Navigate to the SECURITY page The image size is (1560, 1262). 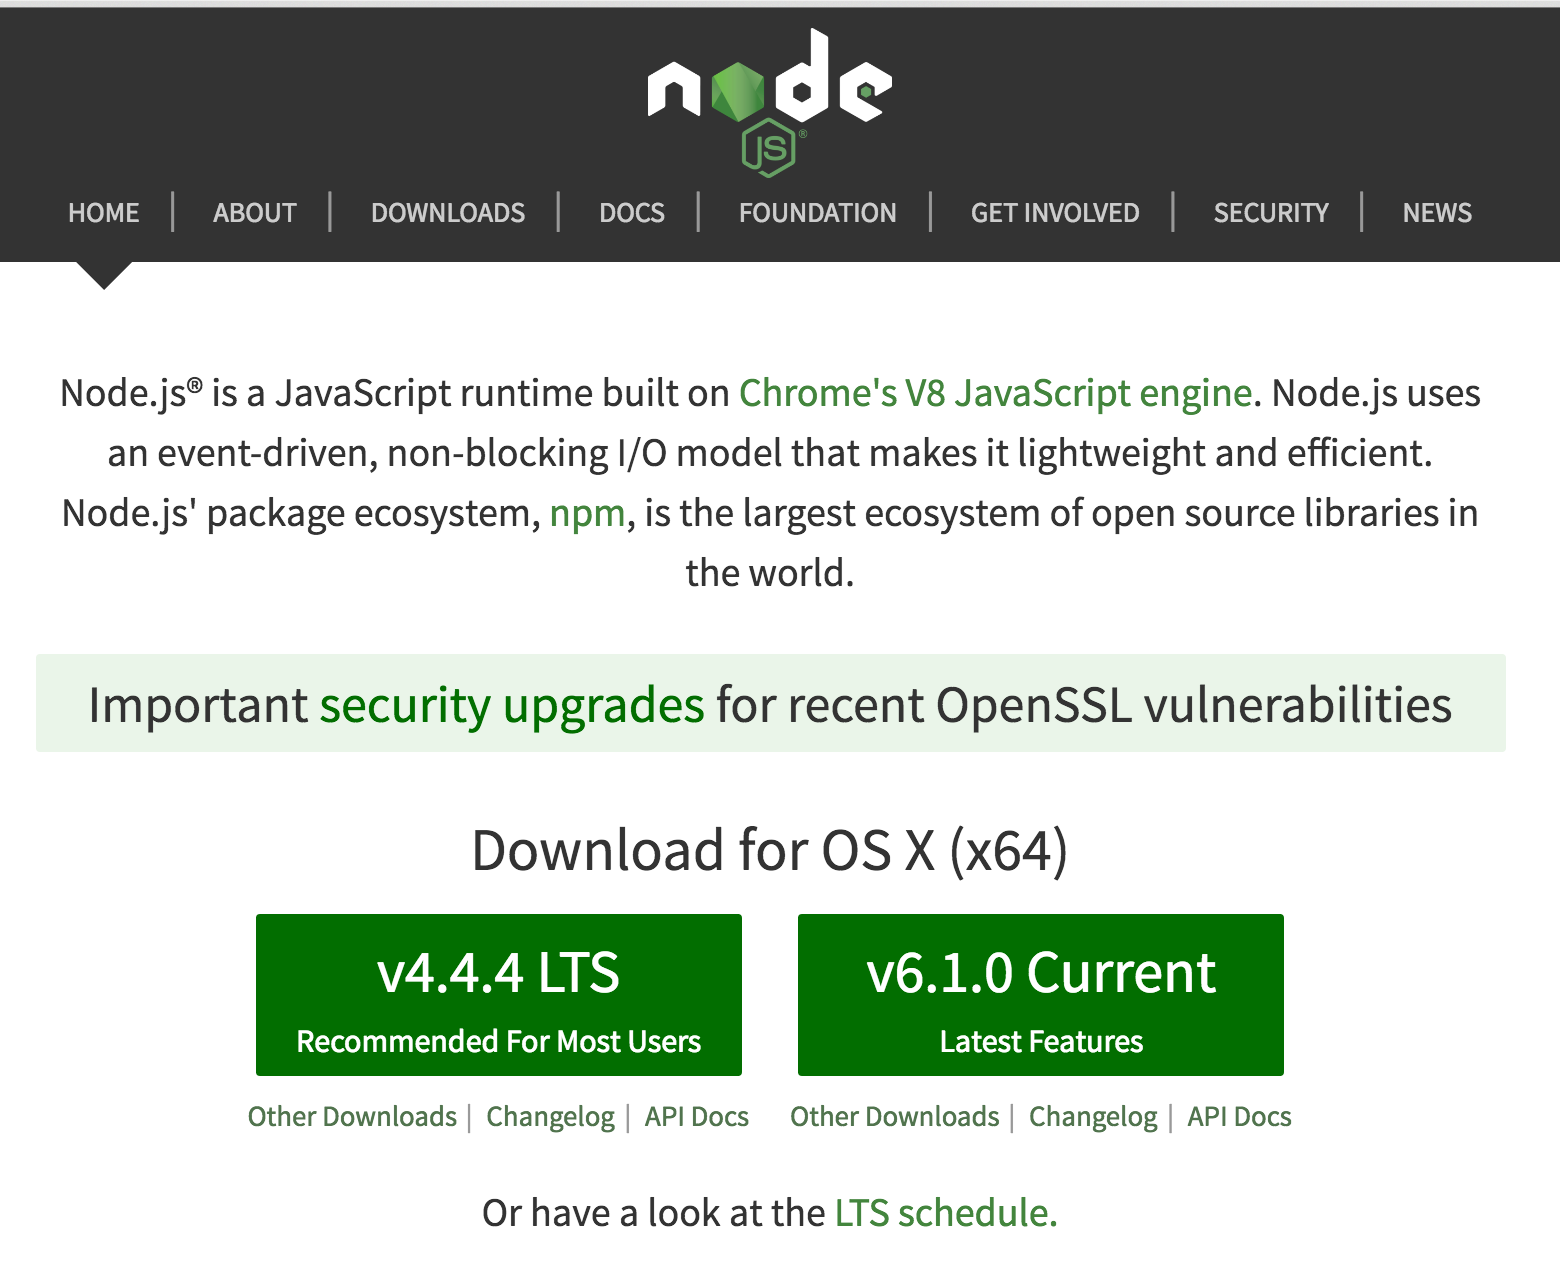1271,212
